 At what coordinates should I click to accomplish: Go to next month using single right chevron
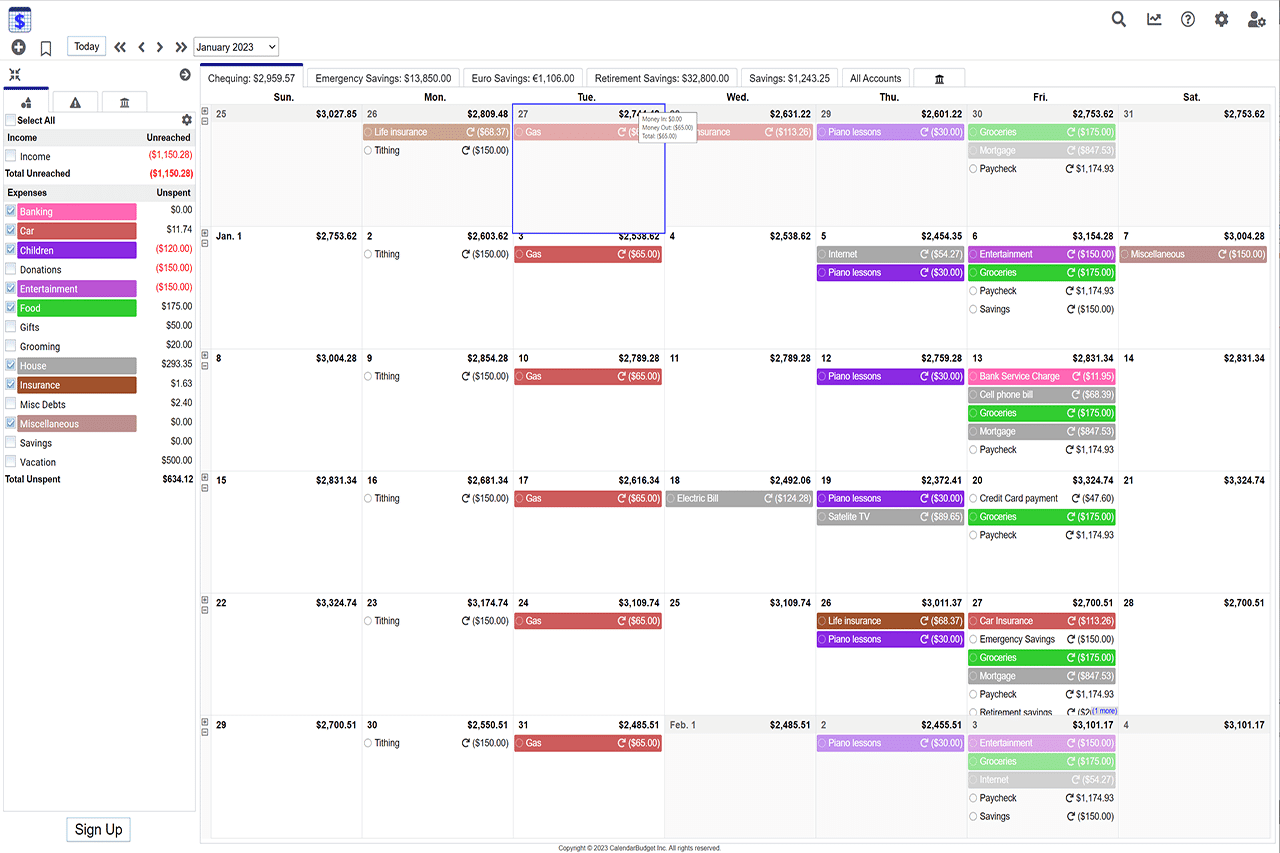tap(160, 47)
